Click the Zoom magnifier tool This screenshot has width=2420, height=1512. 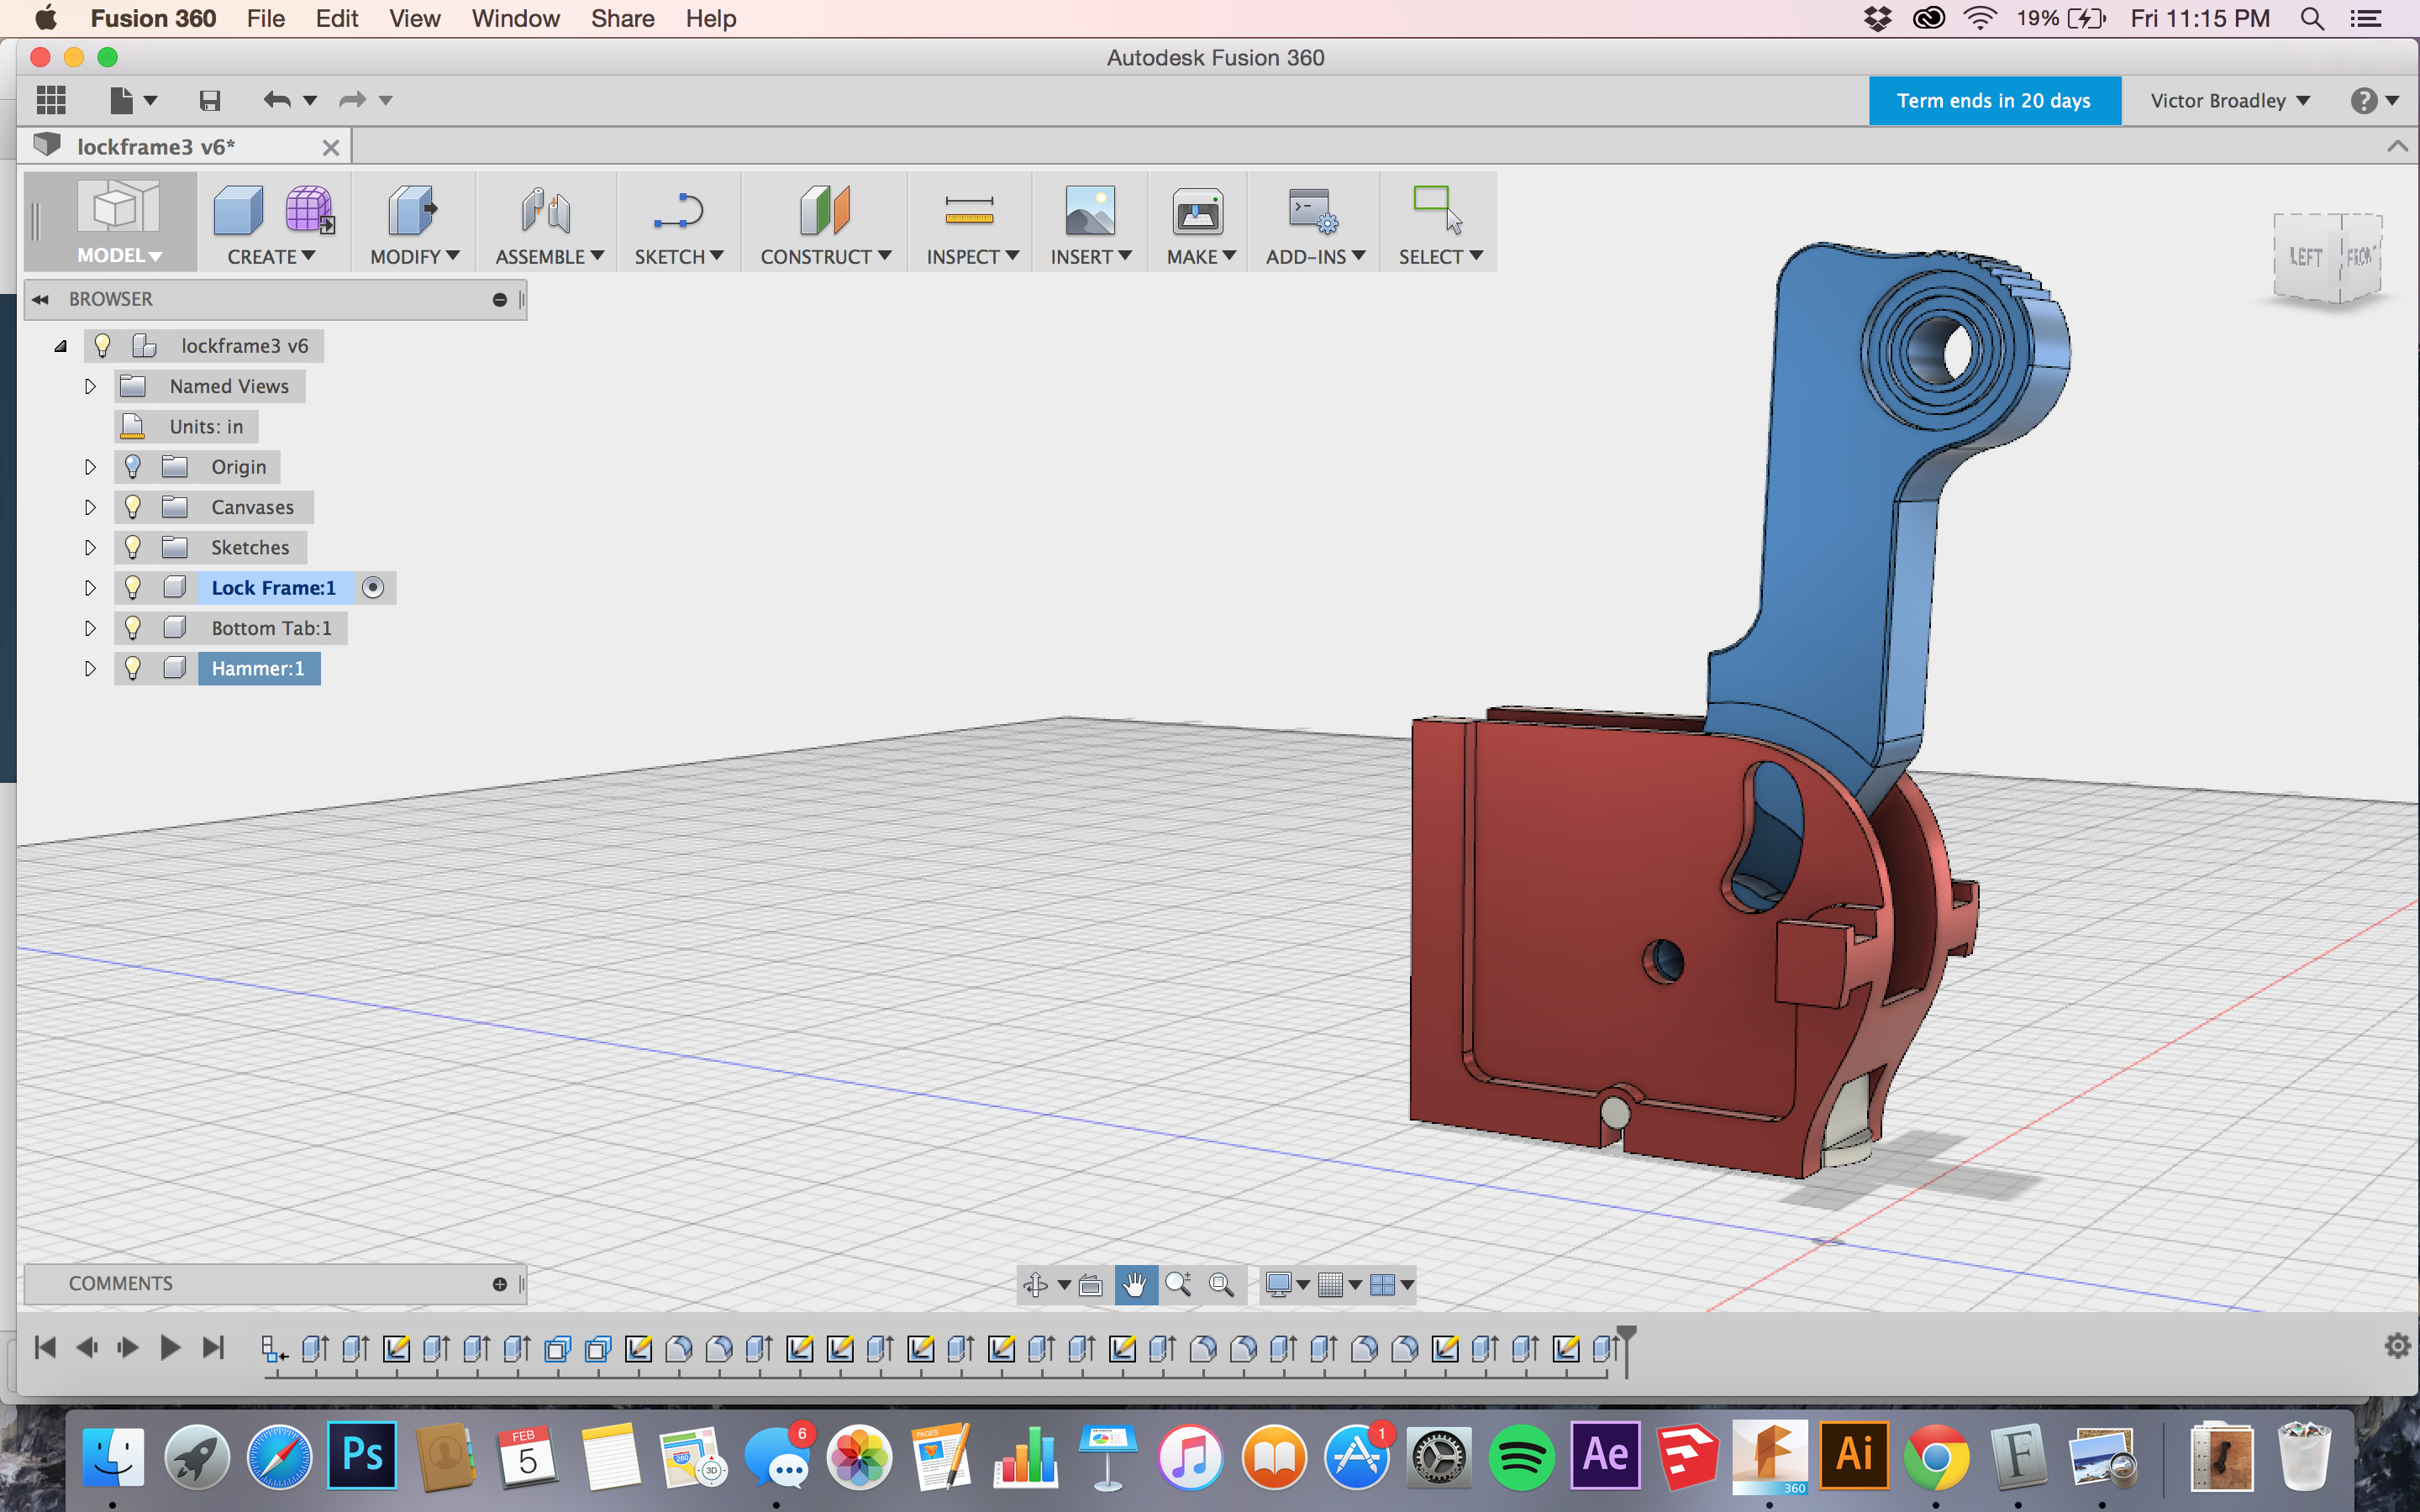[1178, 1284]
